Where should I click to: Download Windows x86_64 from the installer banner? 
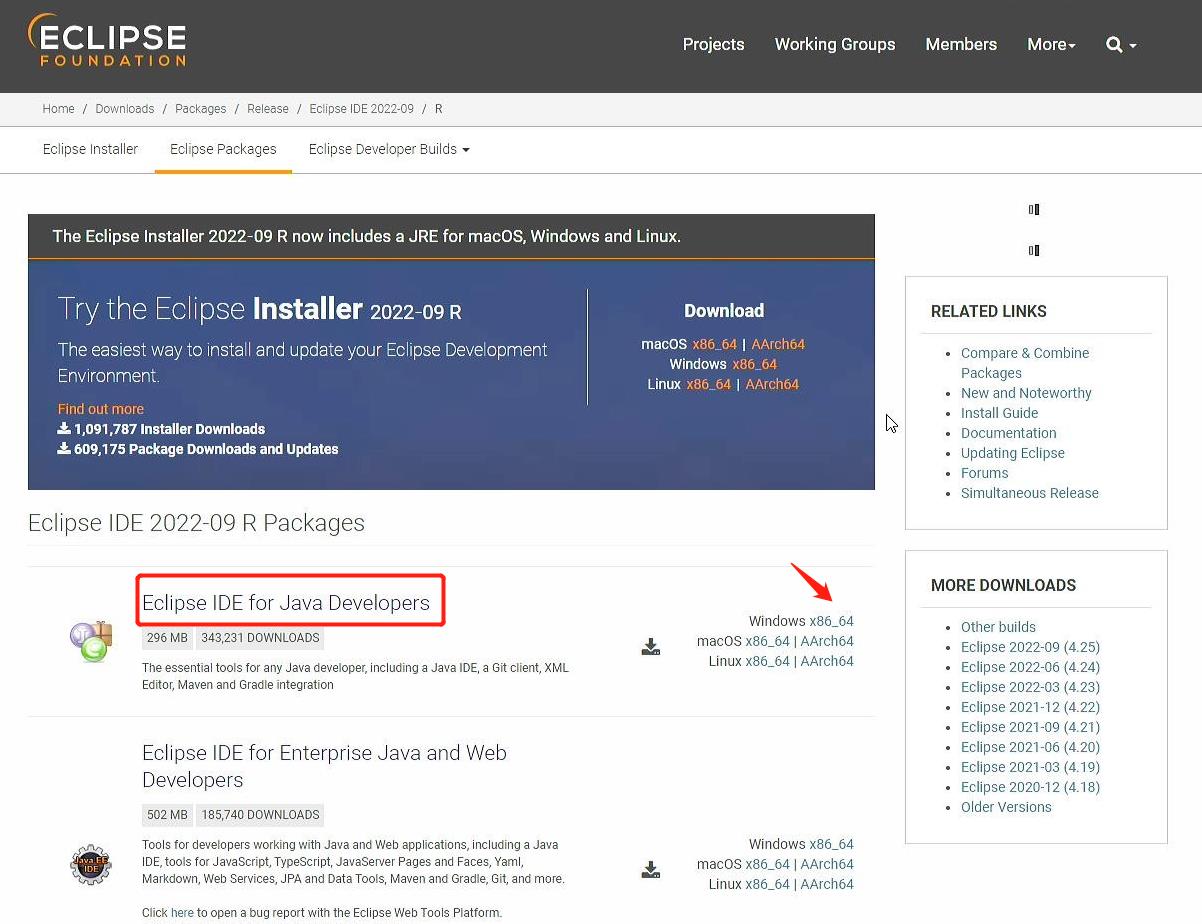click(755, 364)
